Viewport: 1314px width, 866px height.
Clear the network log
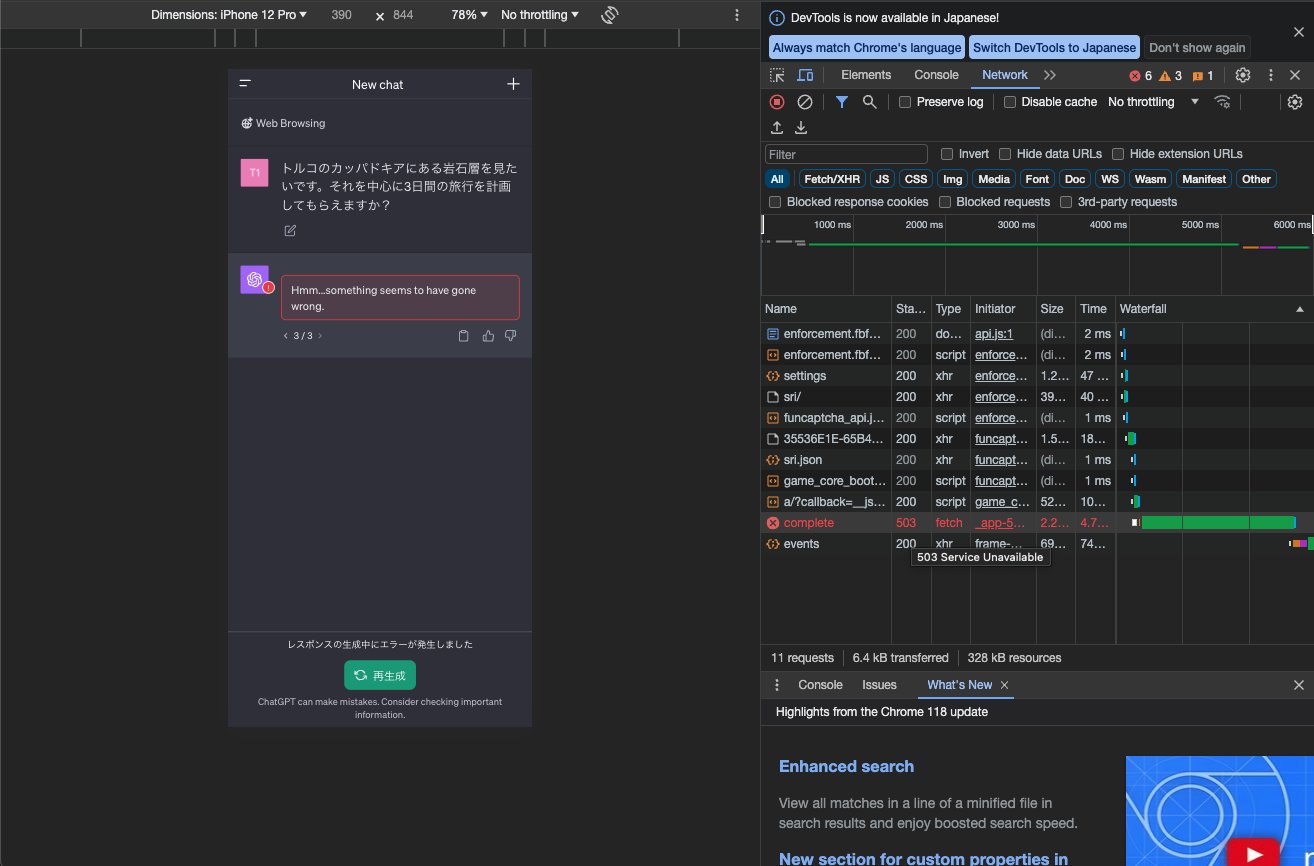(x=805, y=102)
